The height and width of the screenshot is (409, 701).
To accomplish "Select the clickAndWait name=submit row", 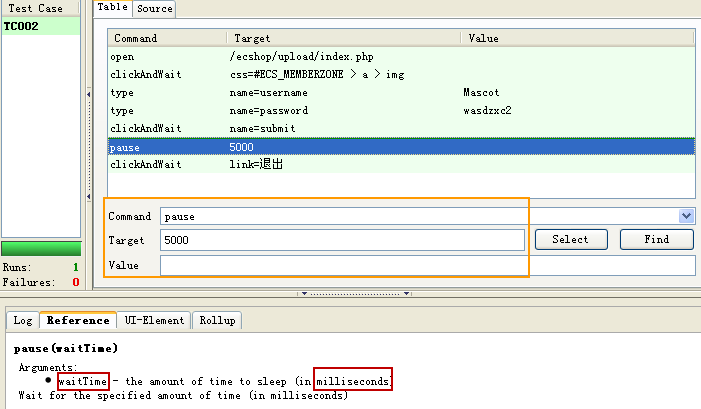I will 401,128.
